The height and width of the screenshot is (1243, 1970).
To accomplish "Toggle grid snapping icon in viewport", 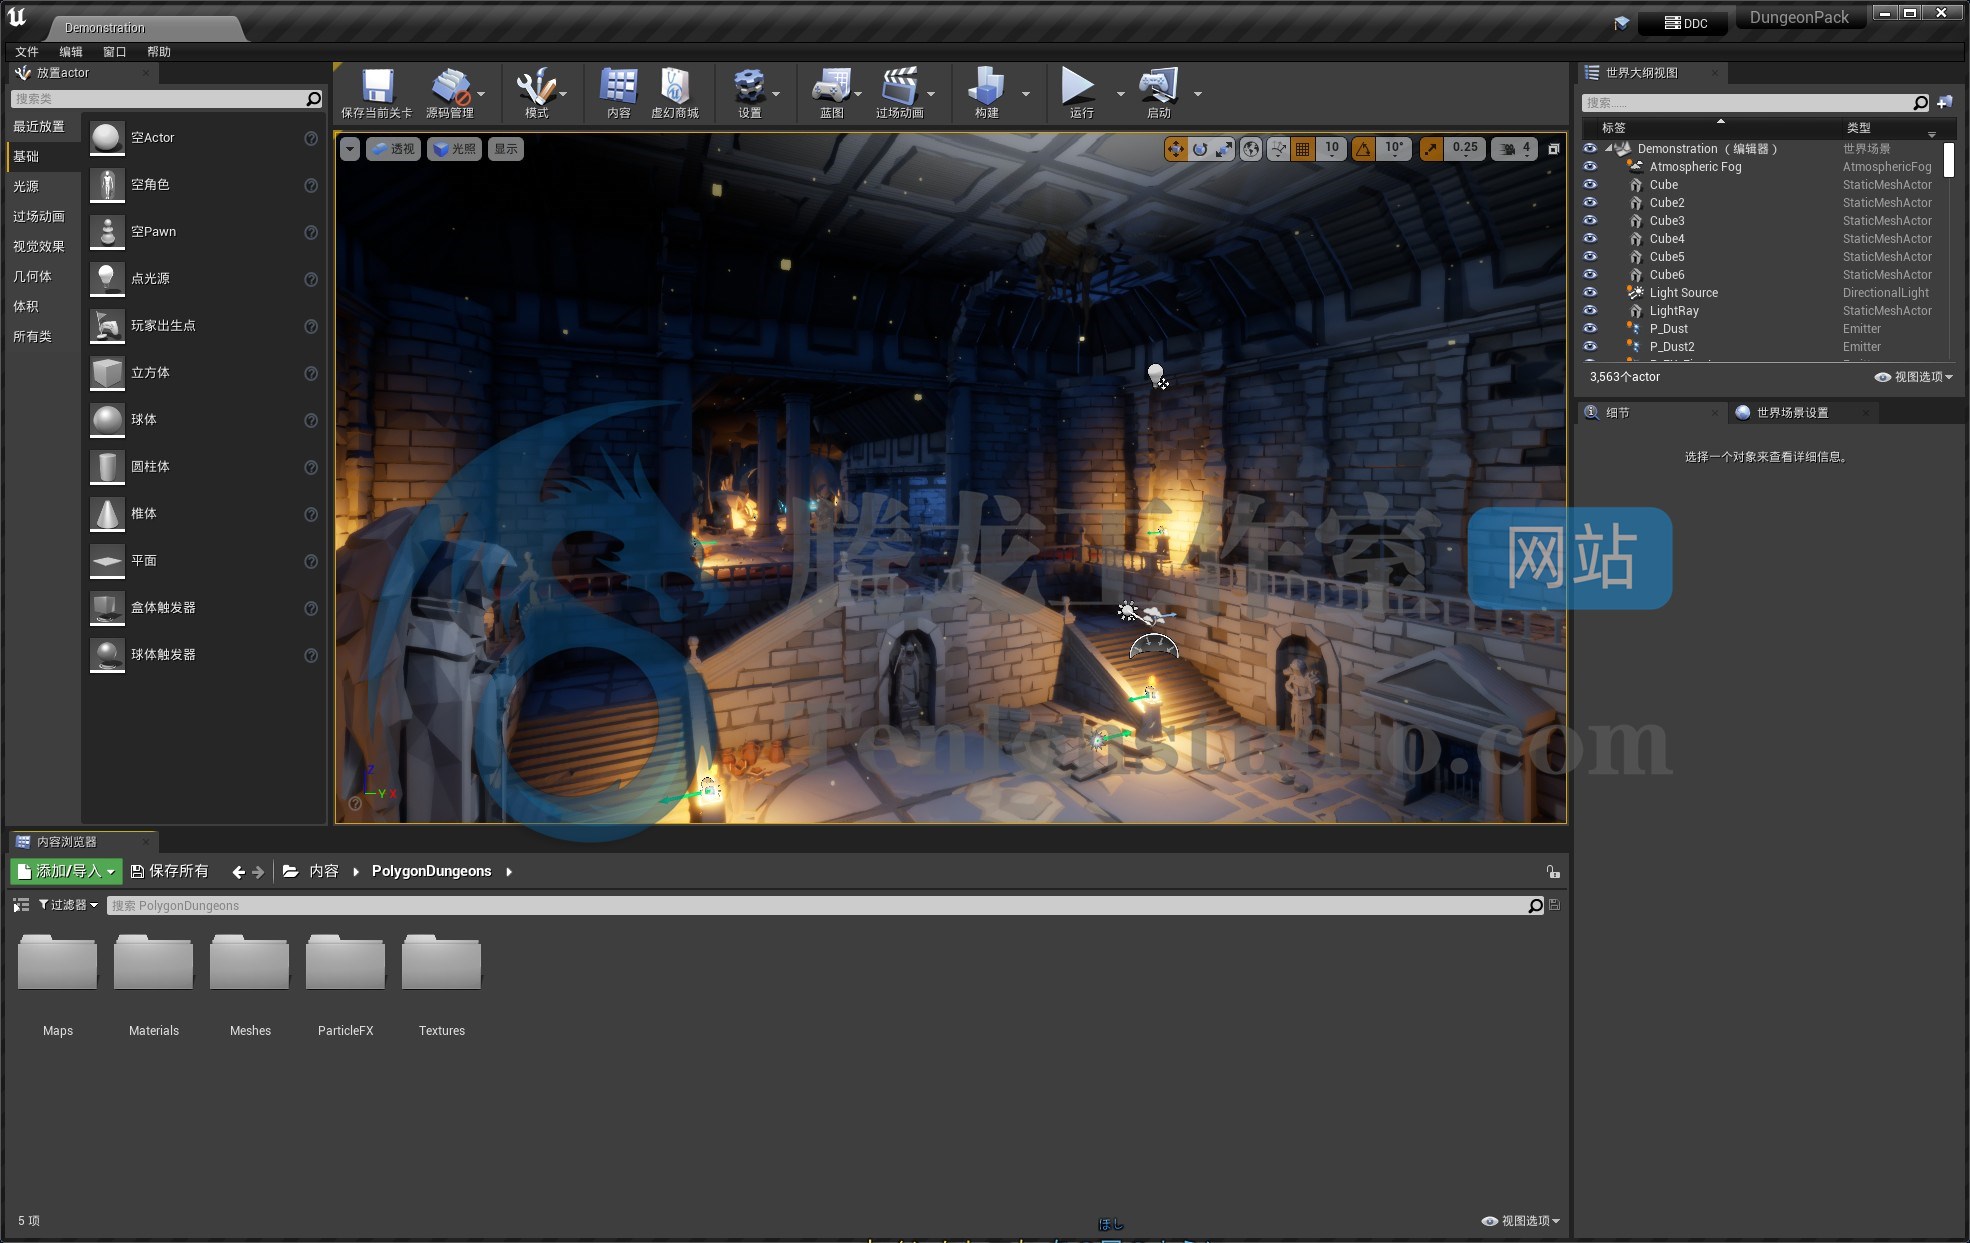I will 1303,149.
